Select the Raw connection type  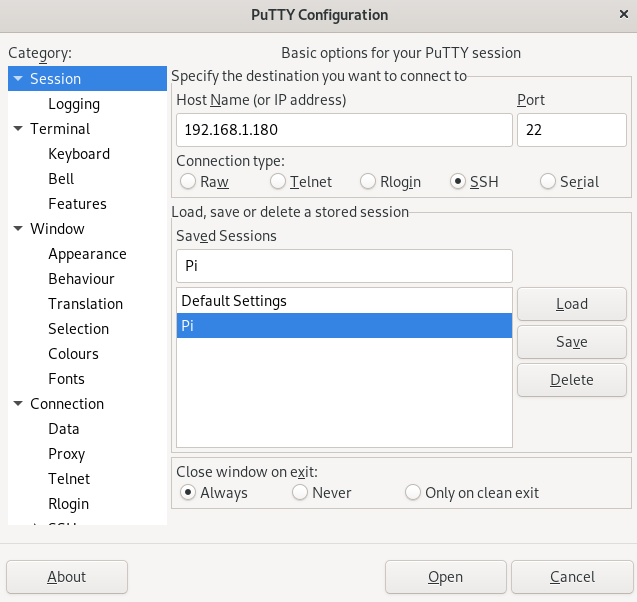[188, 181]
